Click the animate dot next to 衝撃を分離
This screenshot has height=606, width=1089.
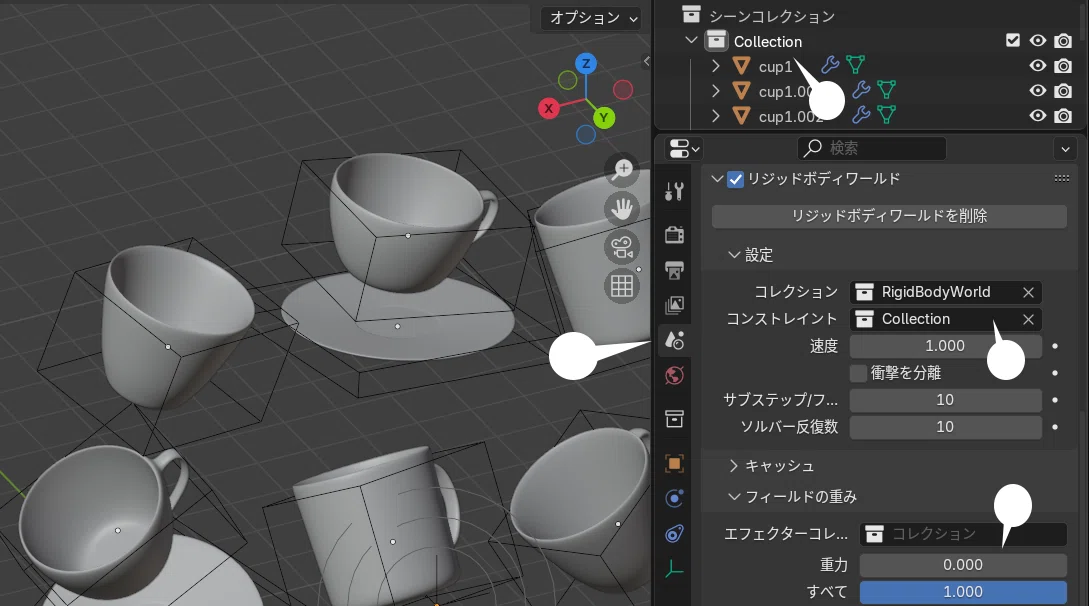(x=1055, y=373)
